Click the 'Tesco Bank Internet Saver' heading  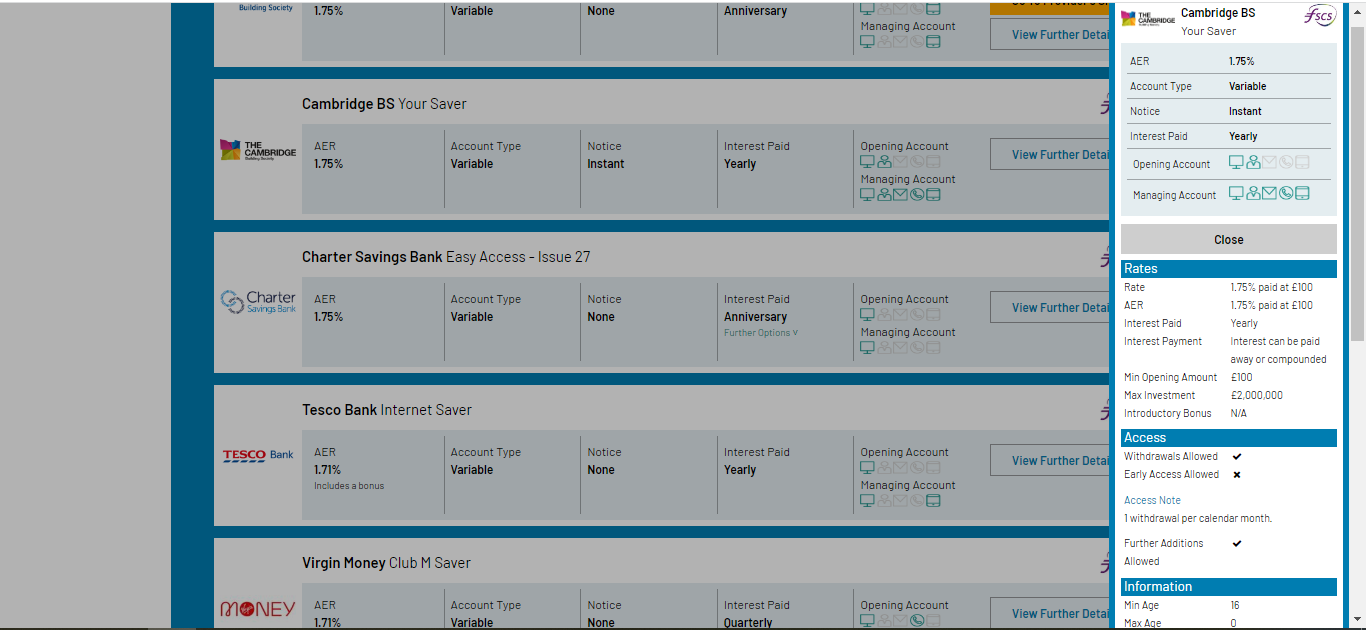tap(387, 410)
